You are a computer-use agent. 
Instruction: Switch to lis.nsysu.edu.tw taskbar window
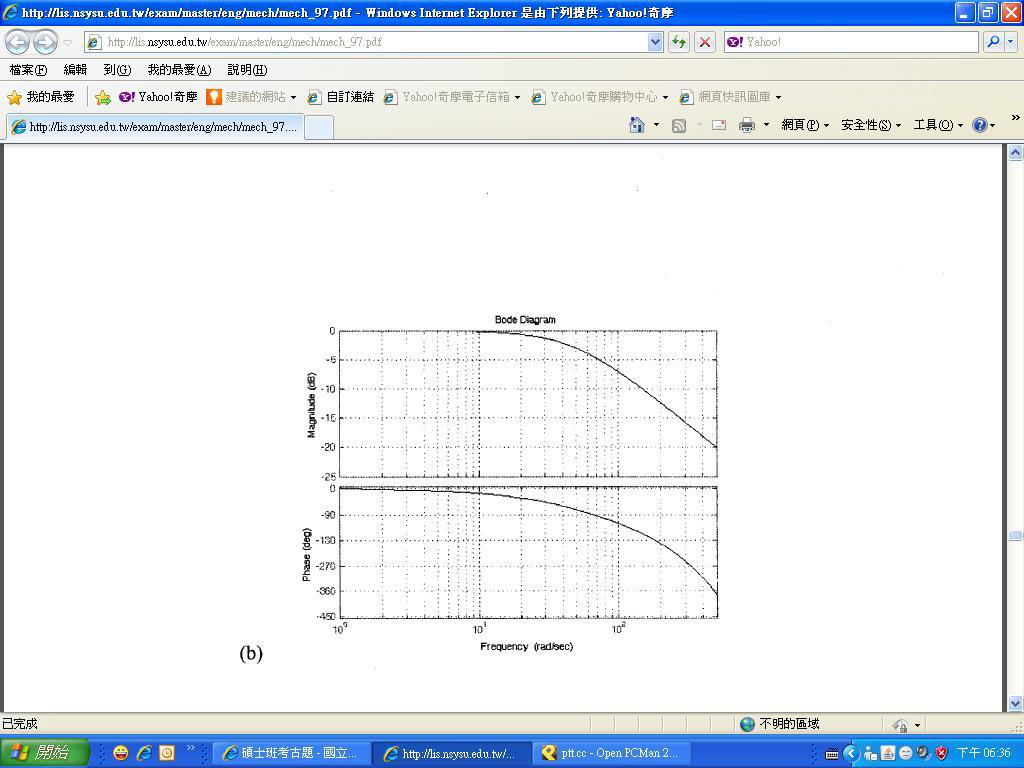[x=451, y=753]
